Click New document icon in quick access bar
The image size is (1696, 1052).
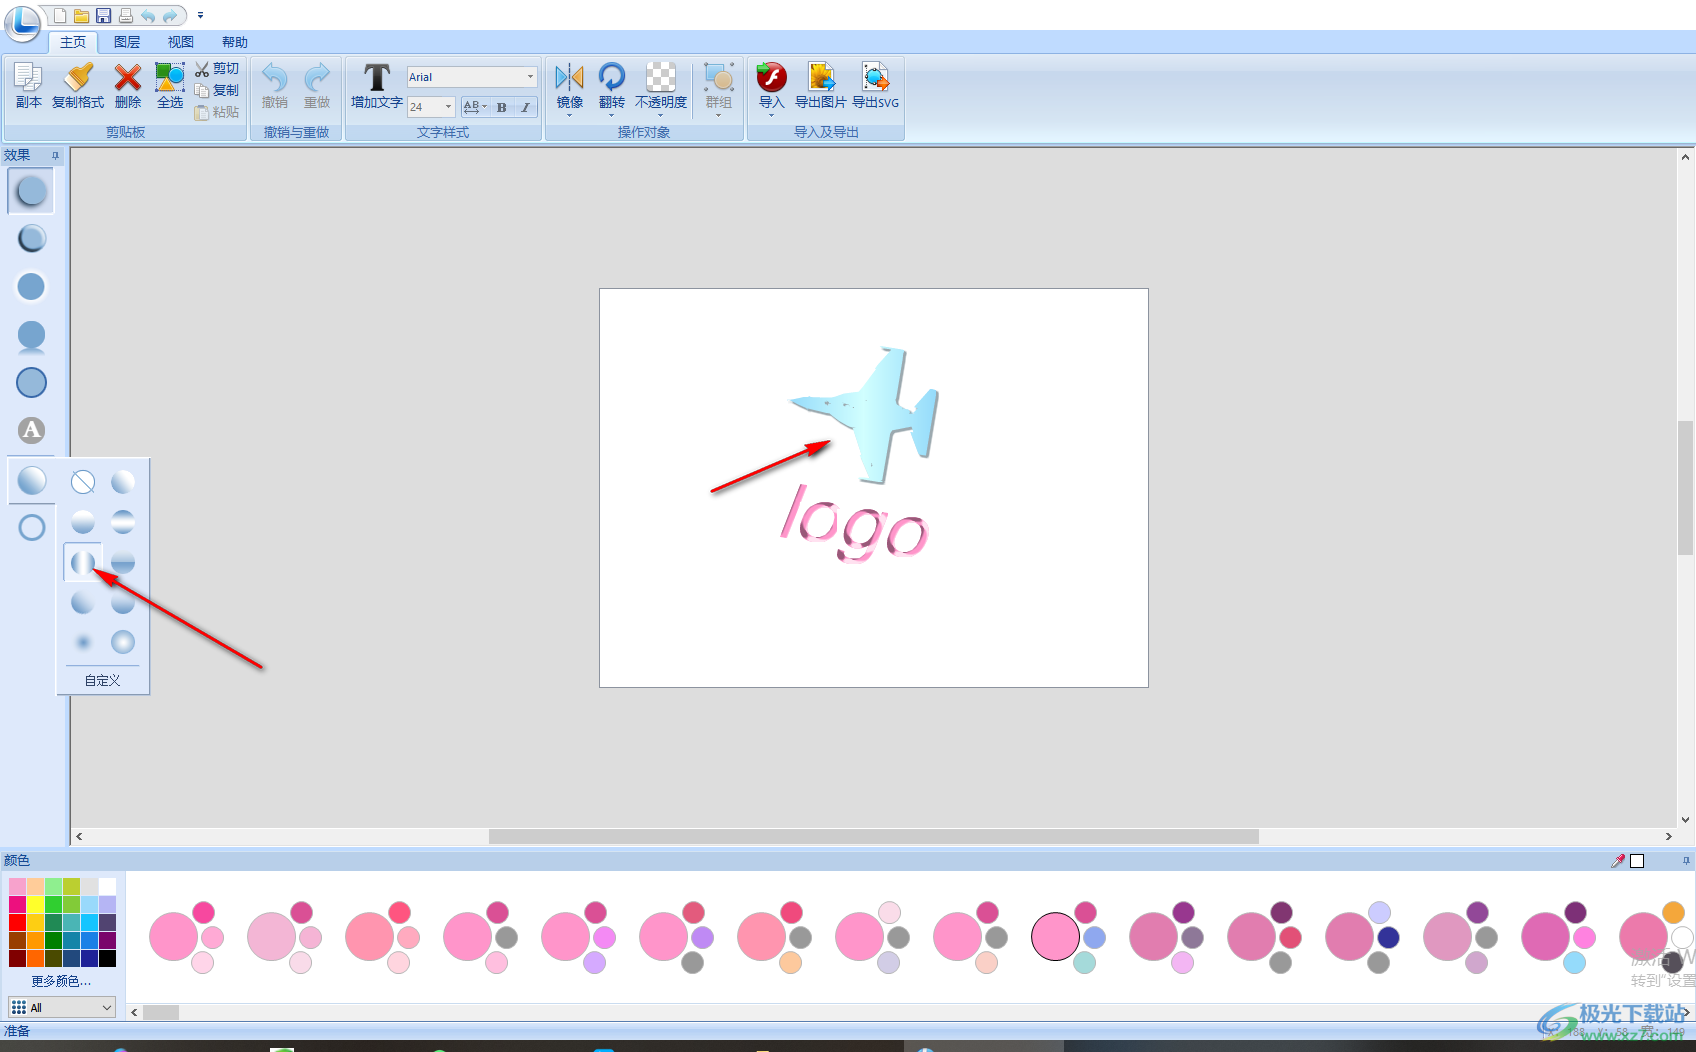pos(60,15)
